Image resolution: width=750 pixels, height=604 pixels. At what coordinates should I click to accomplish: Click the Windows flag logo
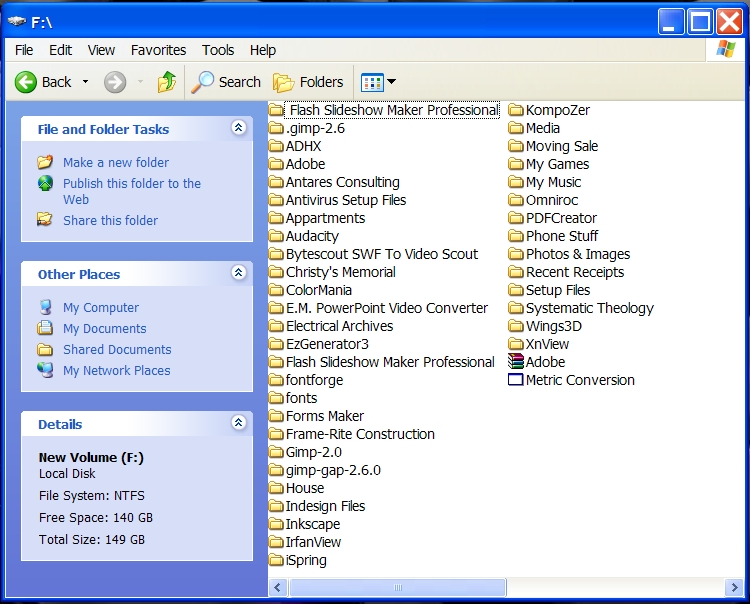(726, 49)
